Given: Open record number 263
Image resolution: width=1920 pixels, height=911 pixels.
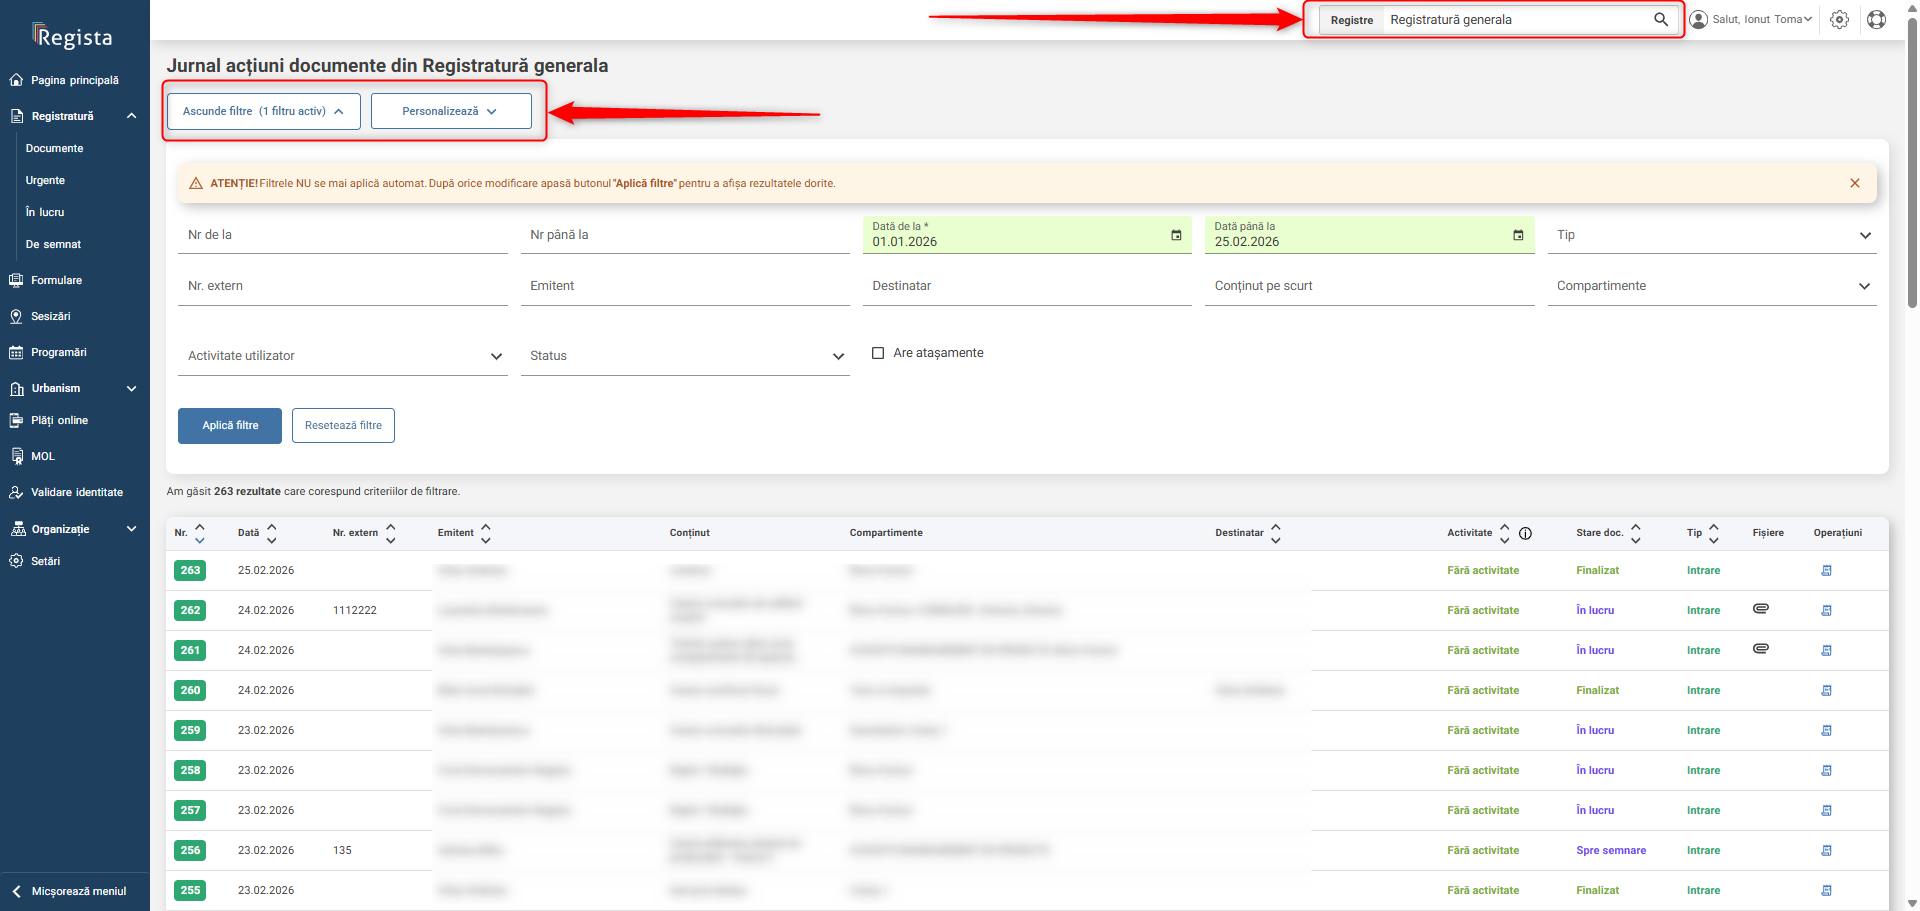Looking at the screenshot, I should [190, 570].
